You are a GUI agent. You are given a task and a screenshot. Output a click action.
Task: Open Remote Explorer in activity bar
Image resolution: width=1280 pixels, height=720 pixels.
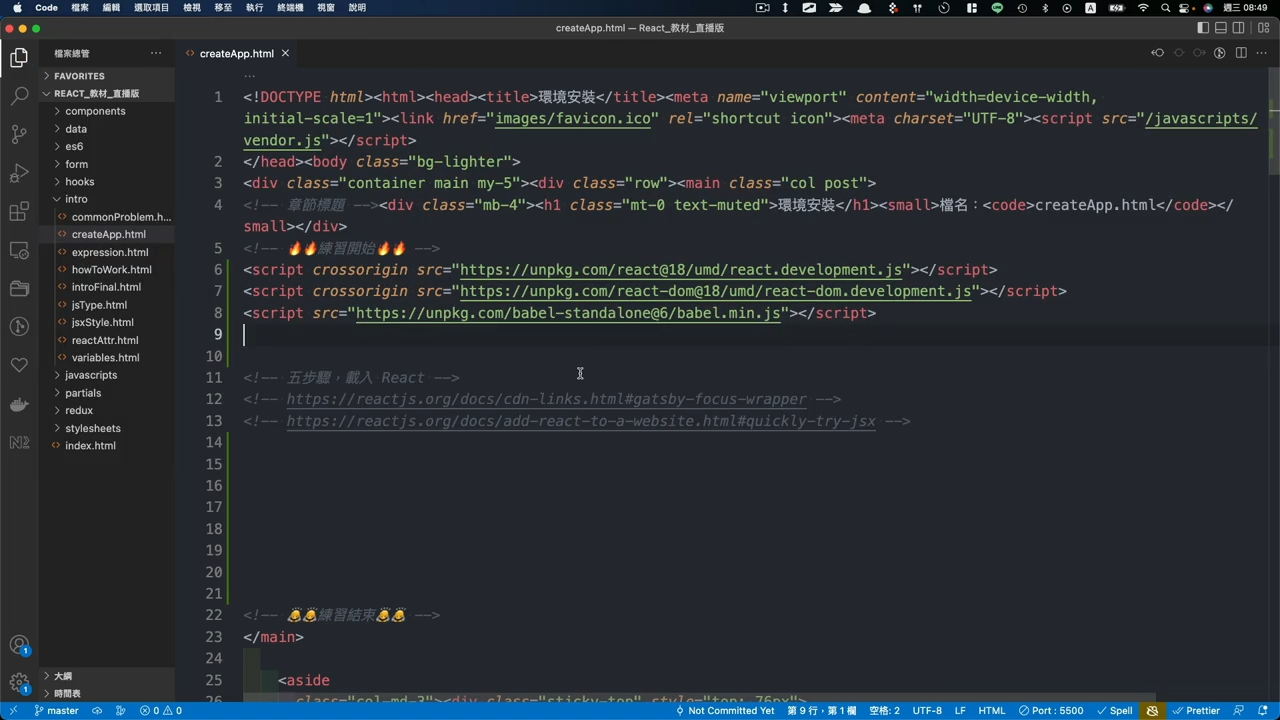coord(19,250)
